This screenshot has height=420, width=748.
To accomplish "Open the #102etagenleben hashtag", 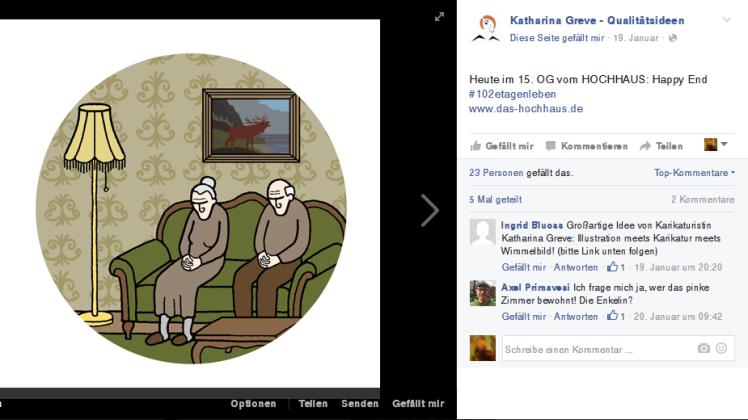I will tap(512, 94).
